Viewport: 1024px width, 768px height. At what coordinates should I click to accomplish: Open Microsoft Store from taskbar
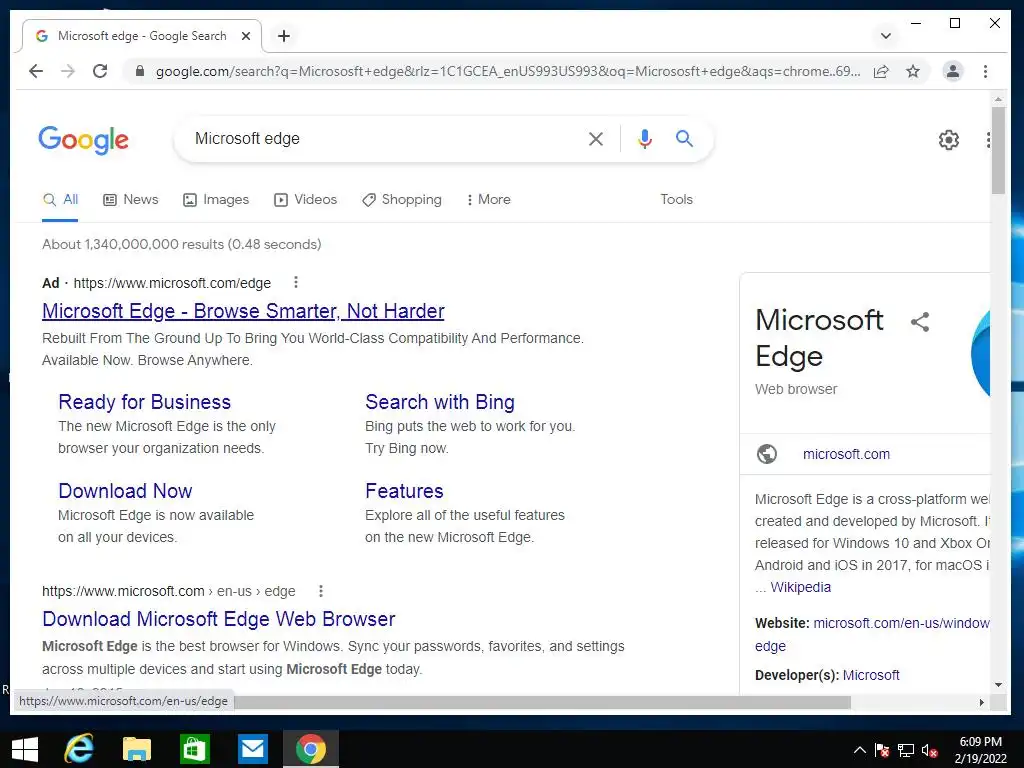point(195,749)
